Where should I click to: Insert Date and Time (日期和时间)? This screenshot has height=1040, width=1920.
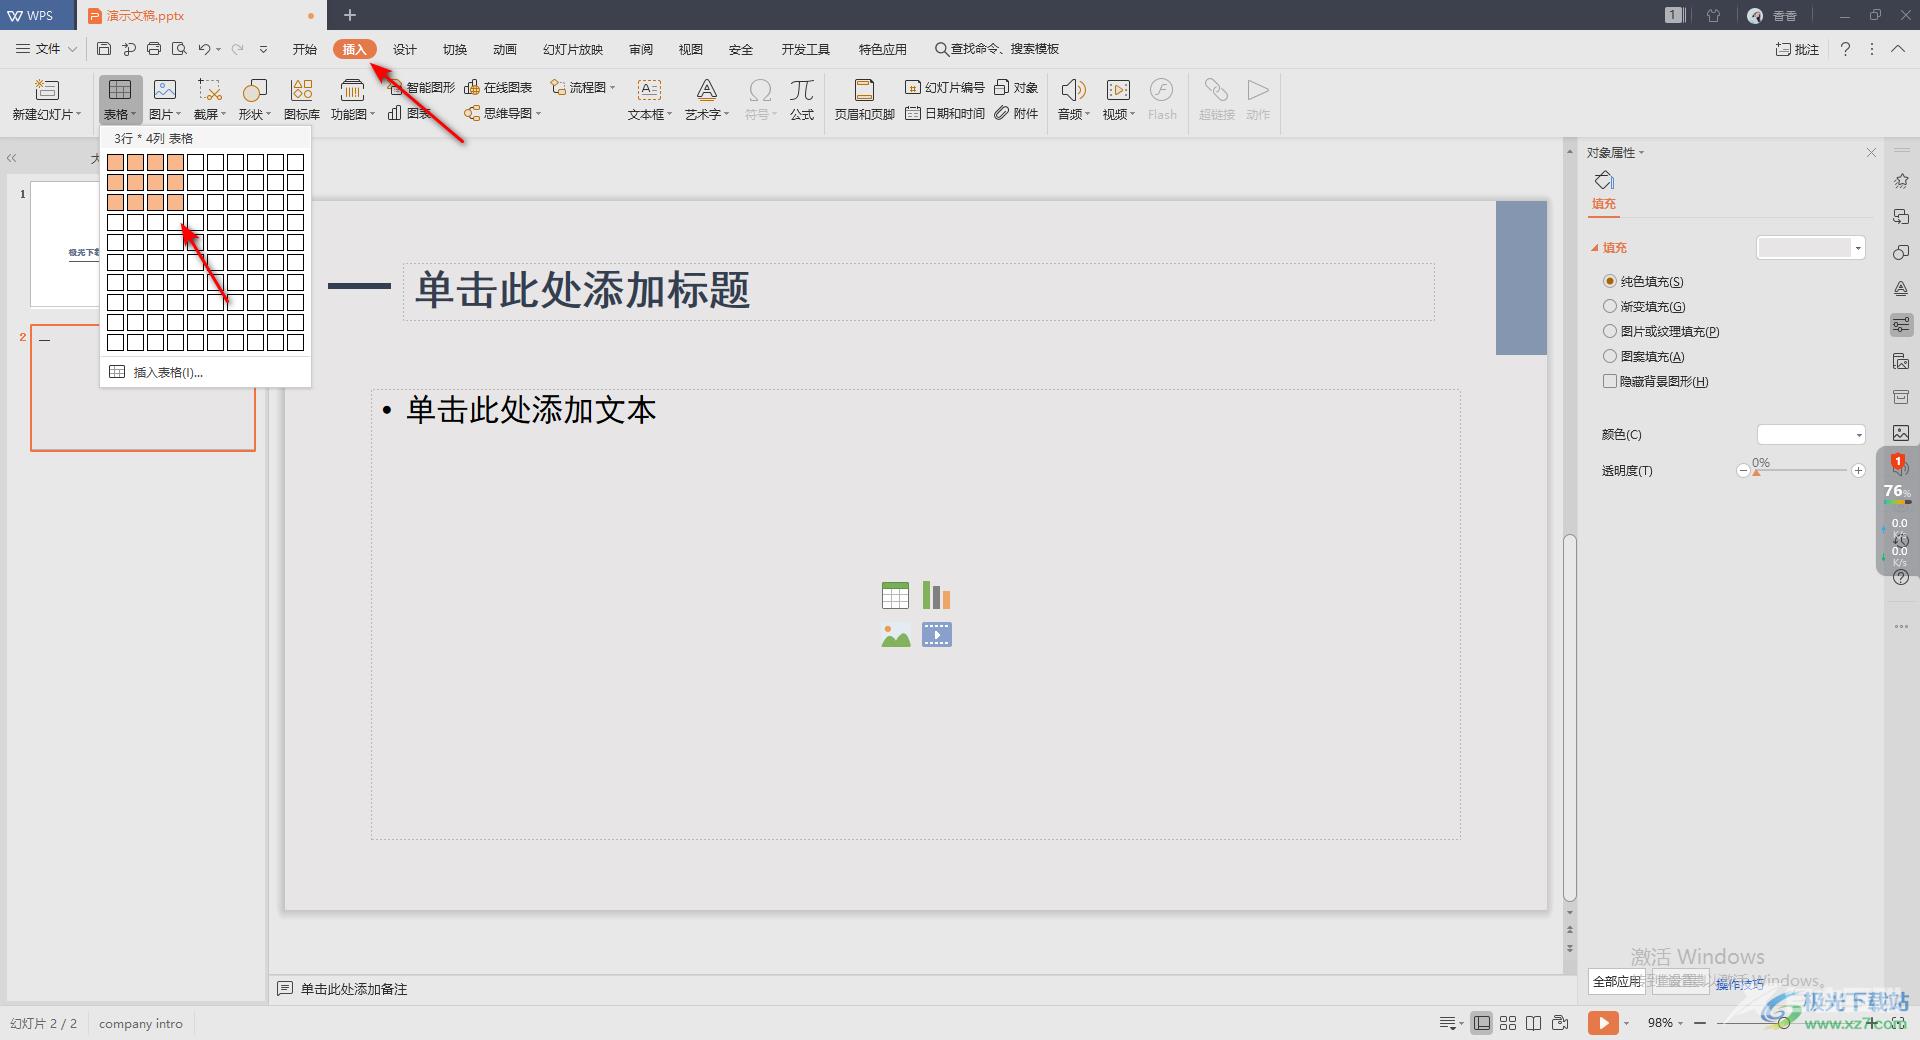coord(944,113)
